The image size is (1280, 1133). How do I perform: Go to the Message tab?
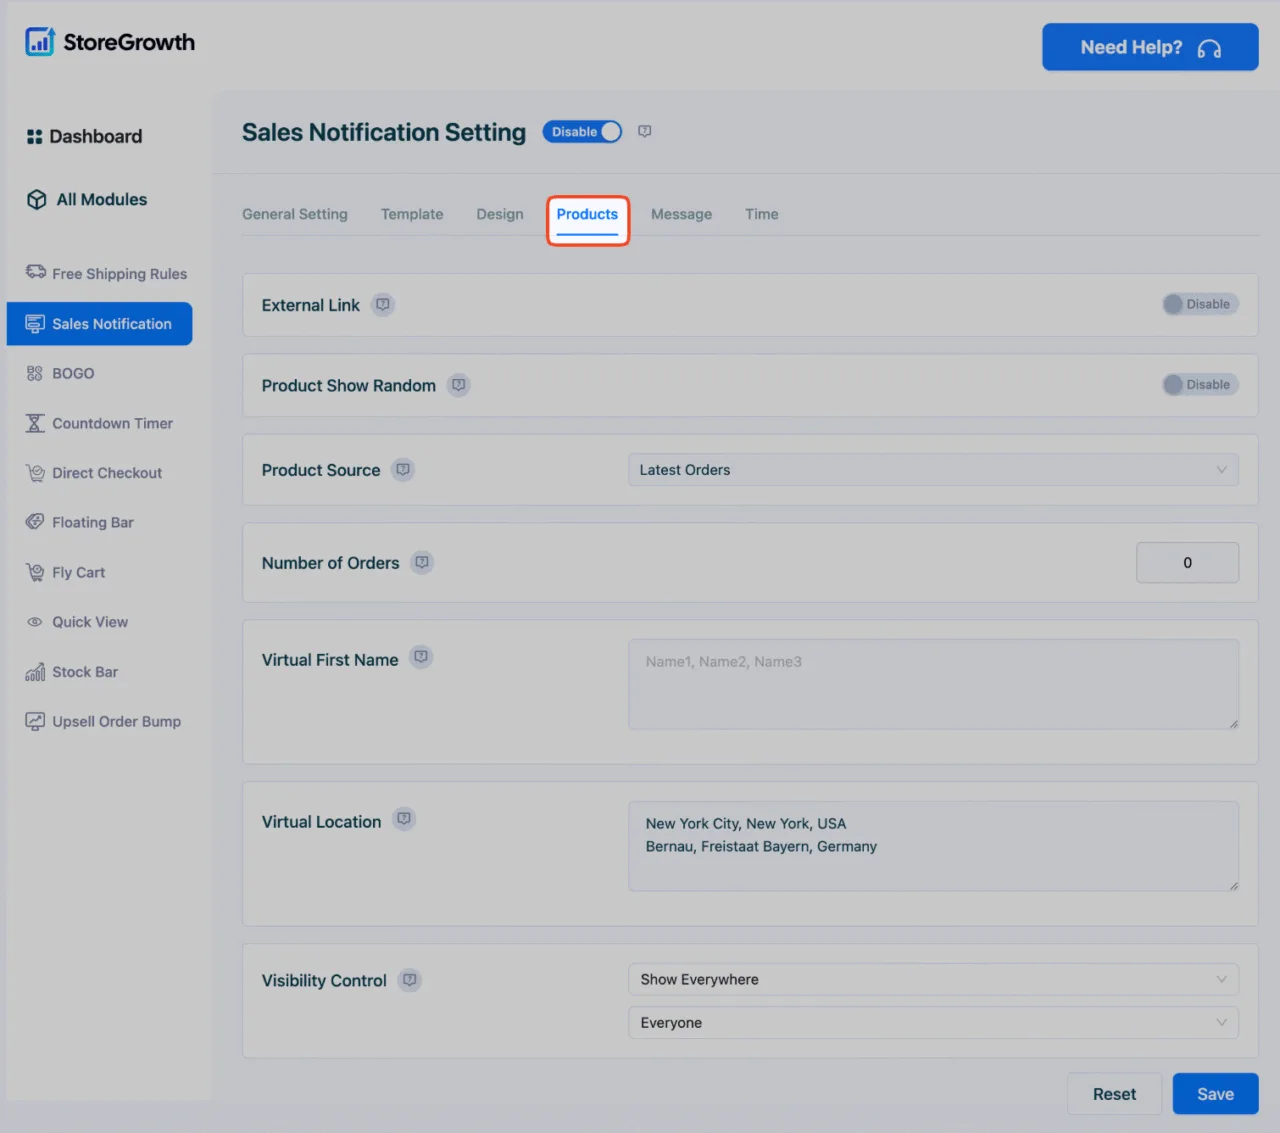682,214
